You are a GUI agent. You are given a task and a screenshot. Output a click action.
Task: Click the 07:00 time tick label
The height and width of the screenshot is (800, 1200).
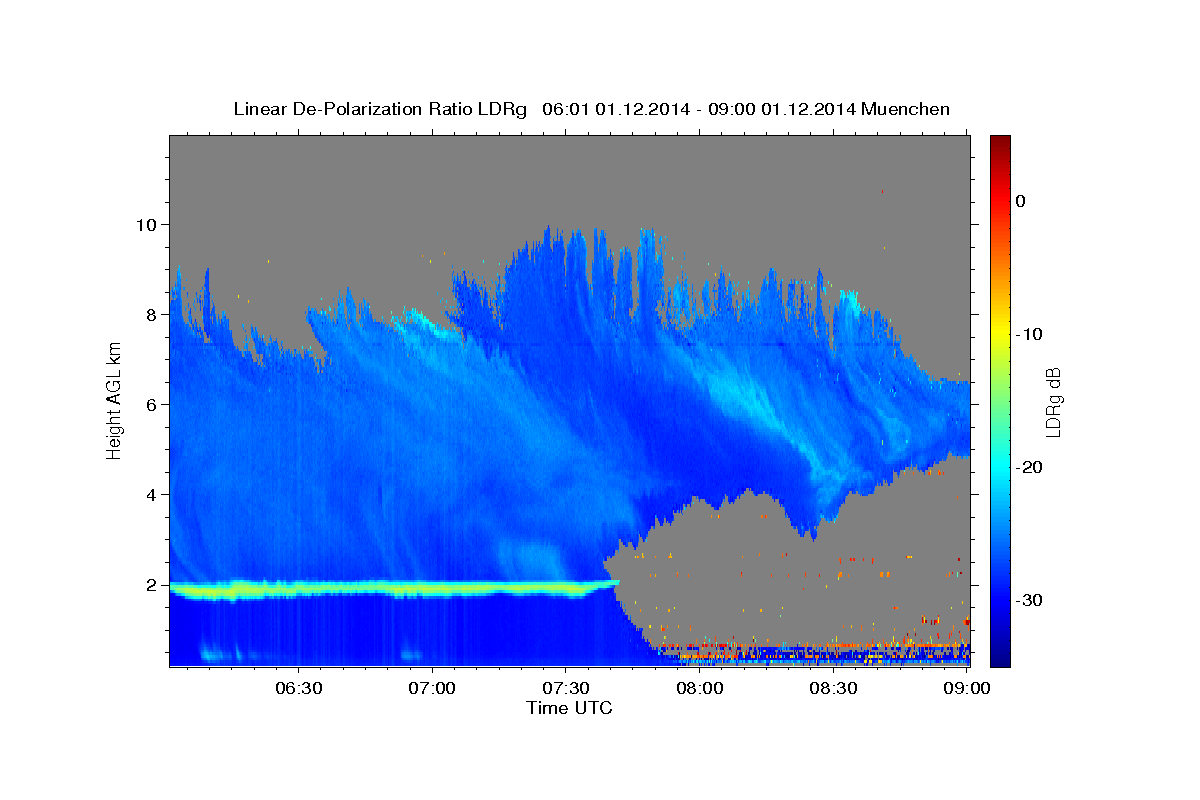pos(432,689)
